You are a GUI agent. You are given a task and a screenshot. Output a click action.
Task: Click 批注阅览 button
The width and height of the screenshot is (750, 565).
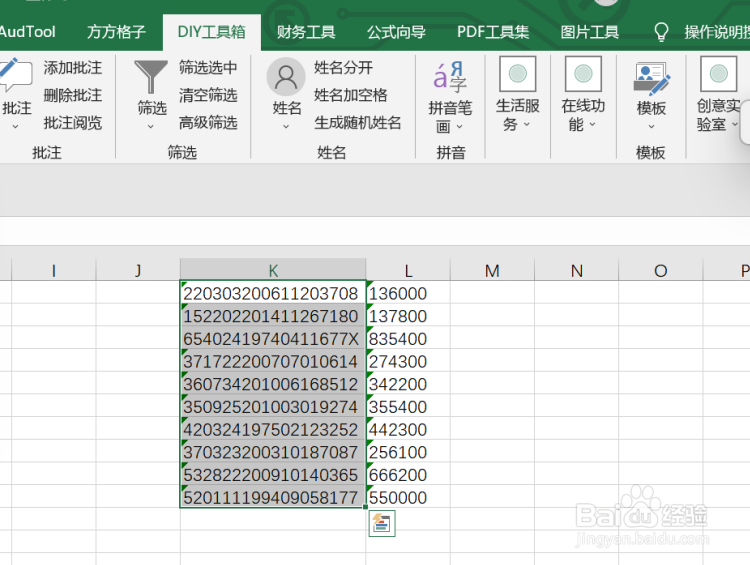(73, 123)
